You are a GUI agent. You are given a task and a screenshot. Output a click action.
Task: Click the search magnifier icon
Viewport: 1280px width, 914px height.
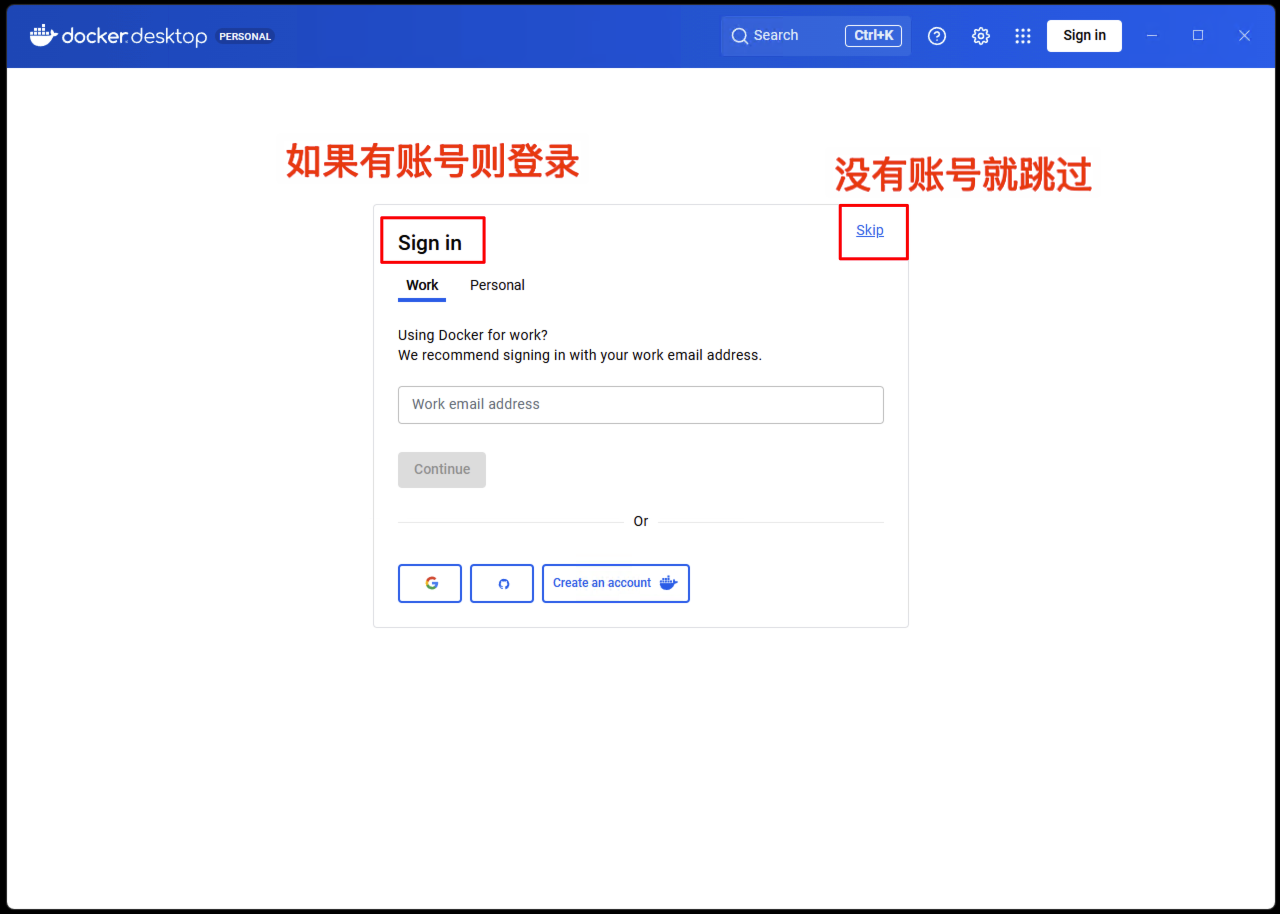pos(740,36)
